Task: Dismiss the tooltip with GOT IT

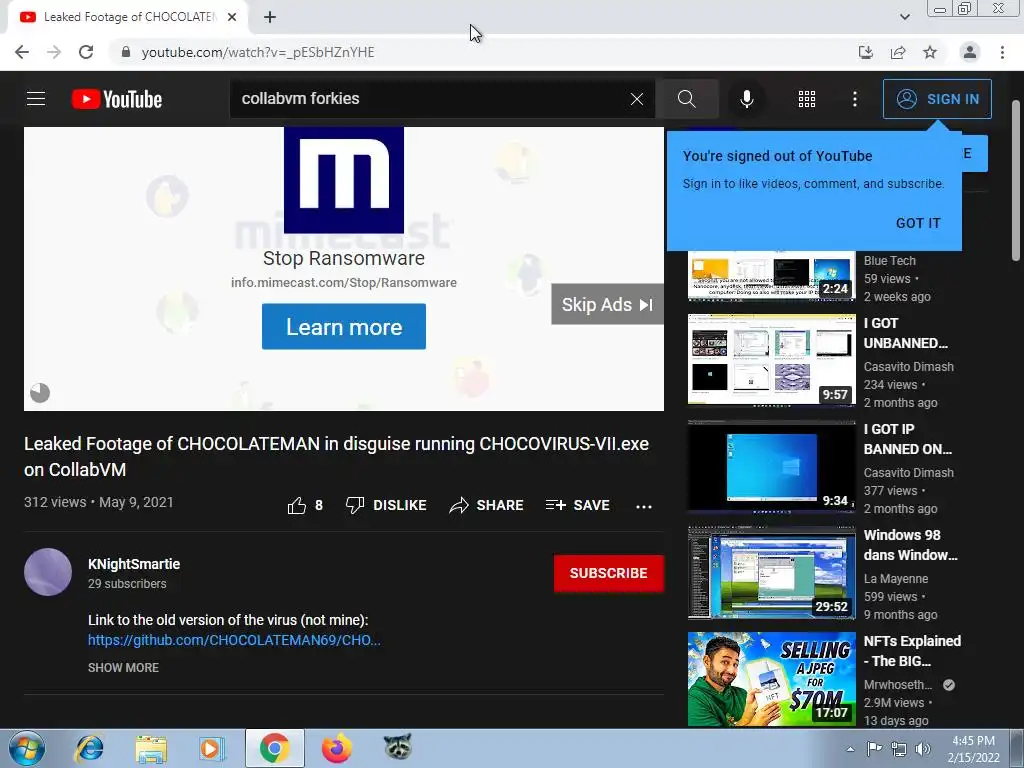Action: (x=918, y=223)
